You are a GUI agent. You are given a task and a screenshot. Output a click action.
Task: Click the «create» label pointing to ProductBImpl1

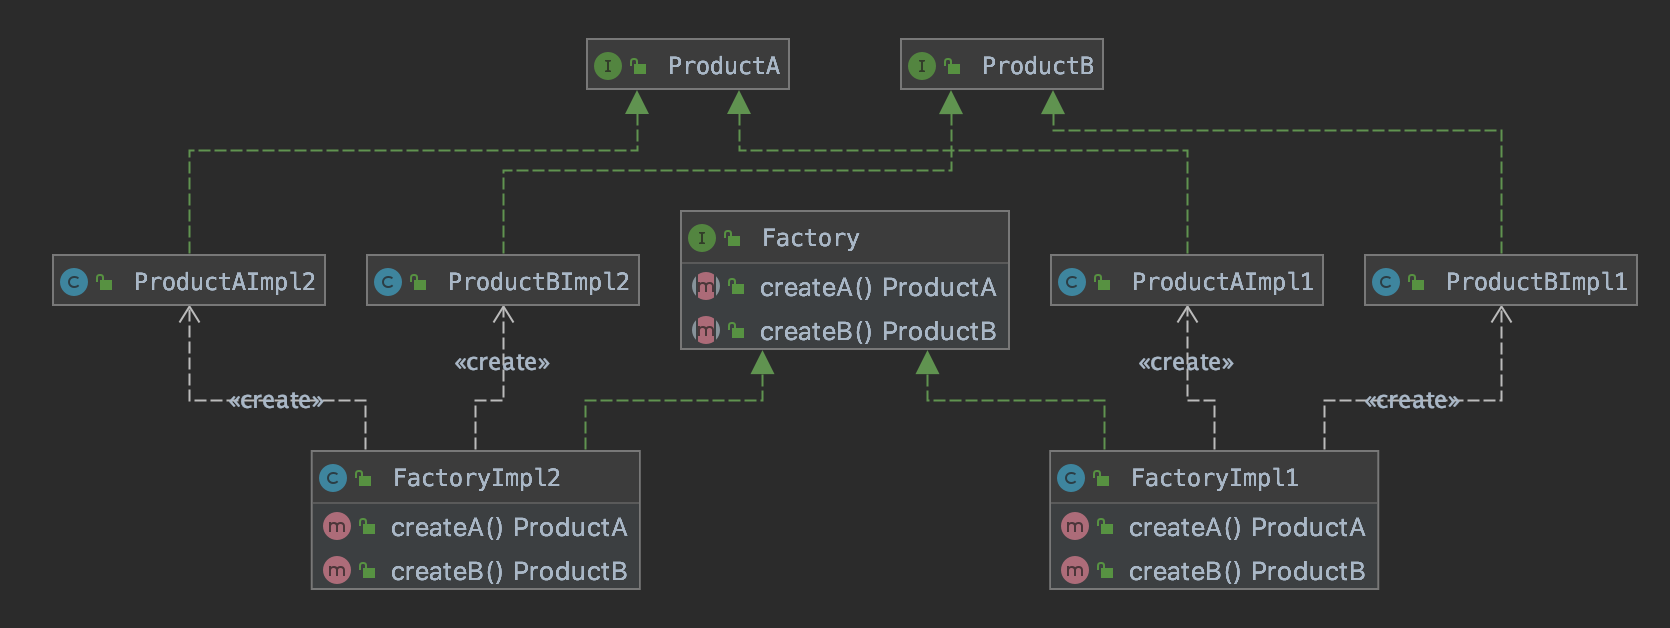(x=1413, y=400)
